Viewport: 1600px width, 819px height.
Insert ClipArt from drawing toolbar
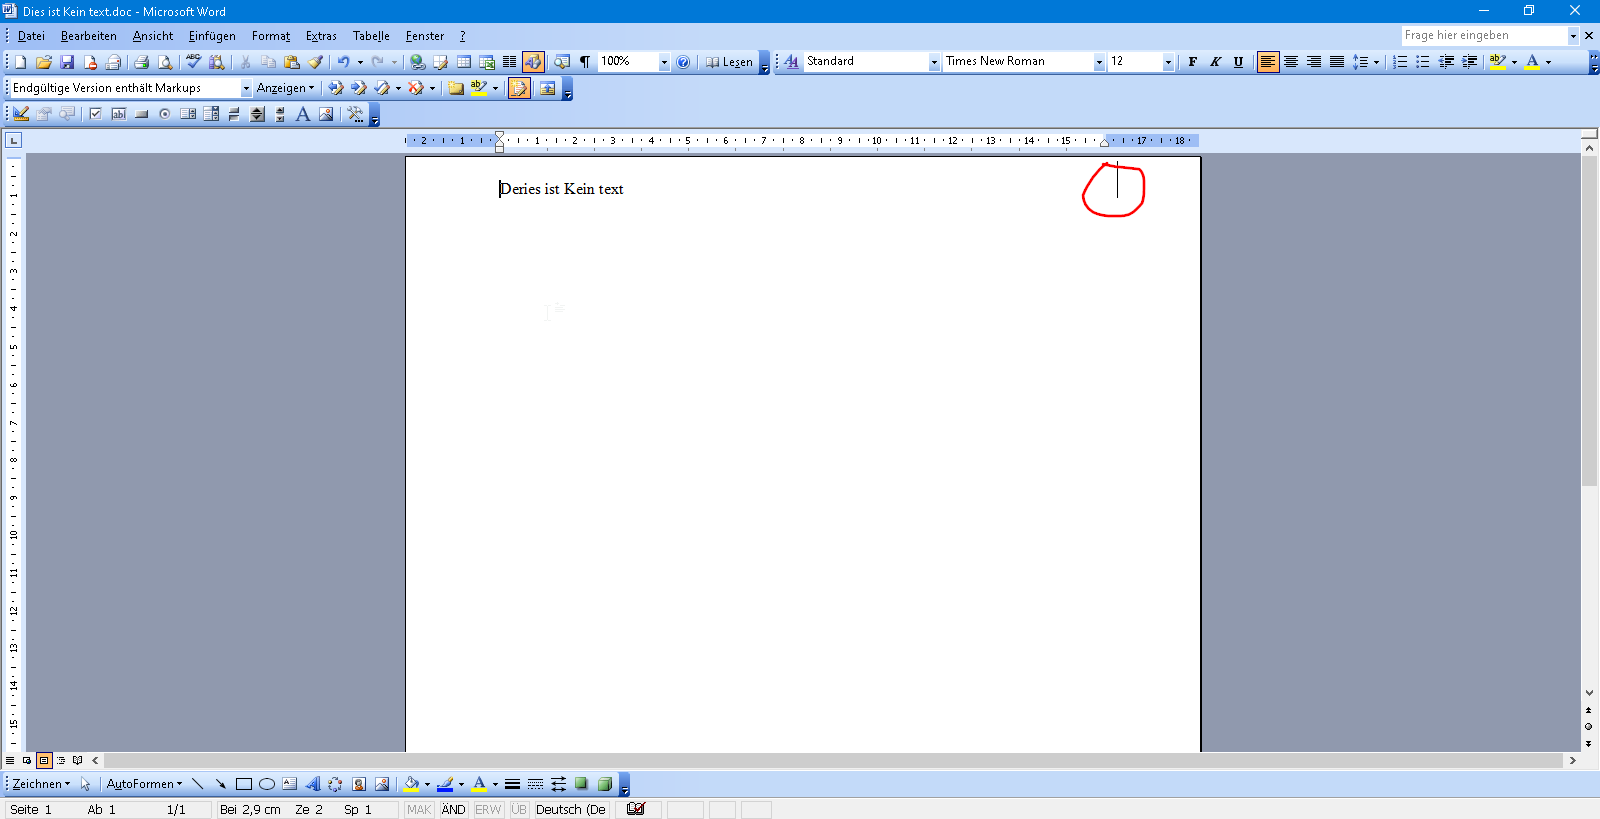(358, 784)
